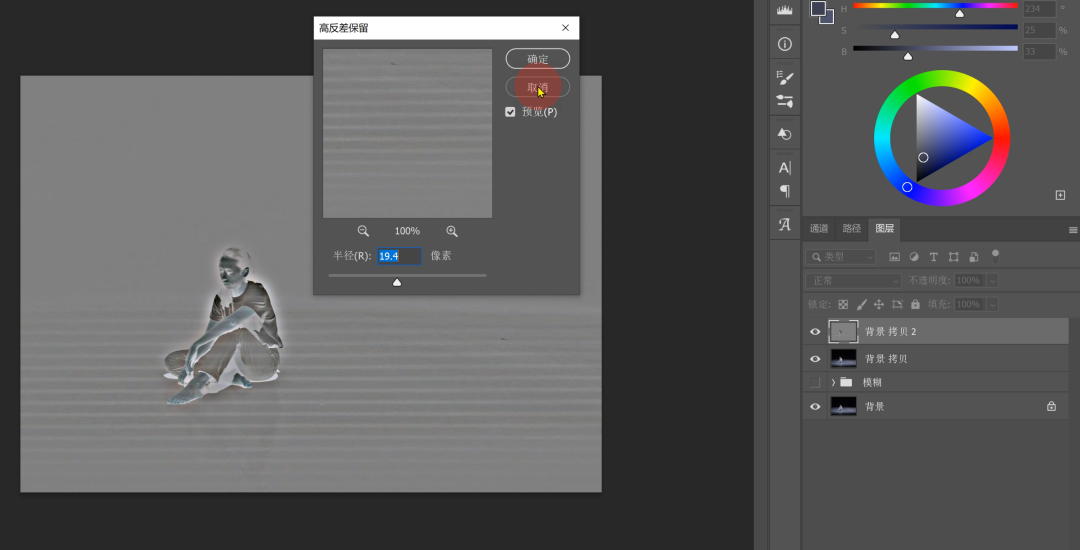Open the 类型 filter dropdown
1080x550 pixels.
point(840,257)
